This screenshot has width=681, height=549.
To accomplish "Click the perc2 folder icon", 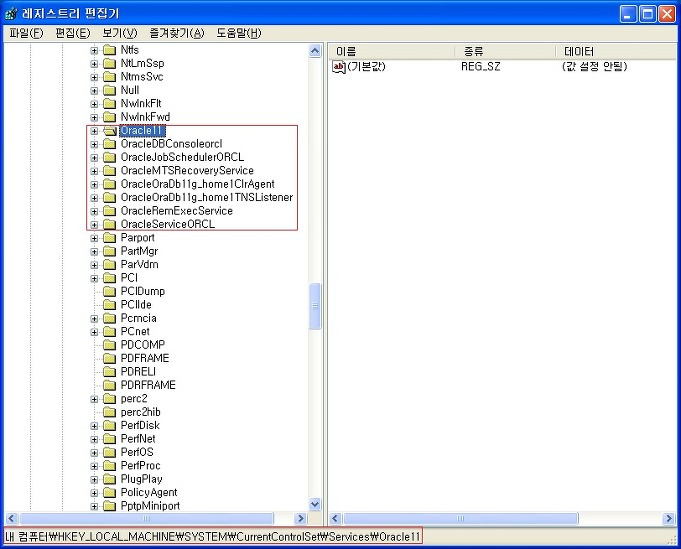I will (x=109, y=399).
